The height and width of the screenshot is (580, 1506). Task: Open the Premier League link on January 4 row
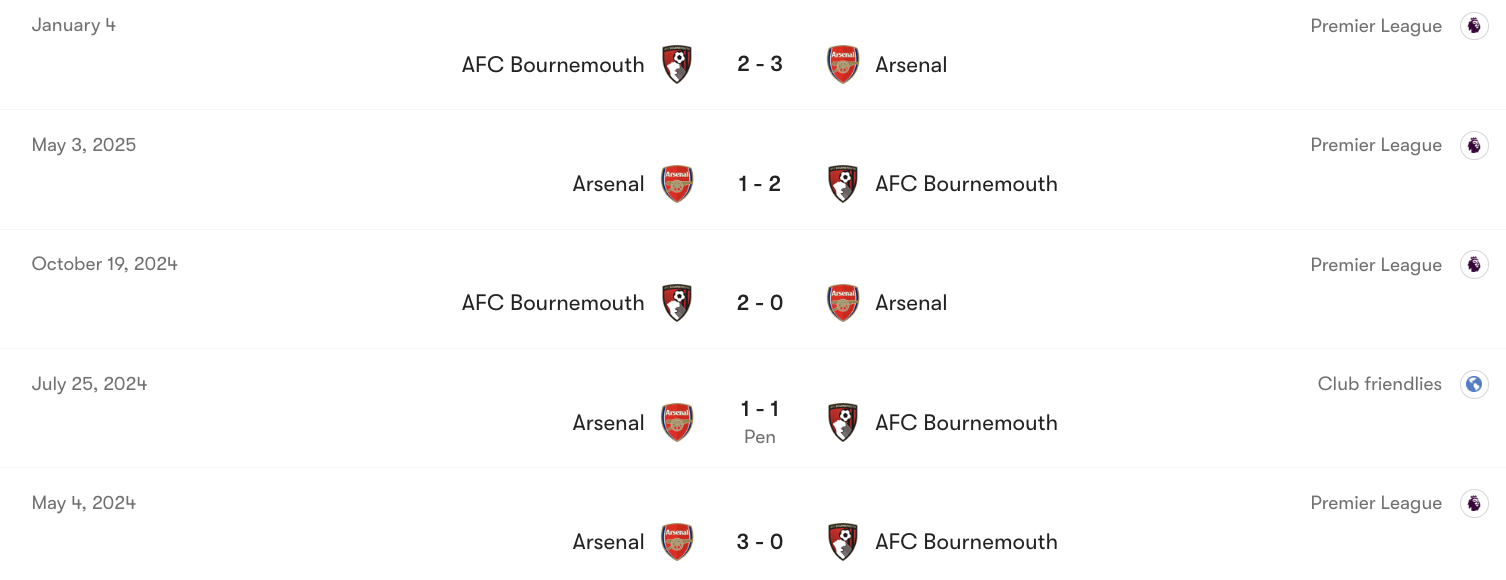(1376, 25)
